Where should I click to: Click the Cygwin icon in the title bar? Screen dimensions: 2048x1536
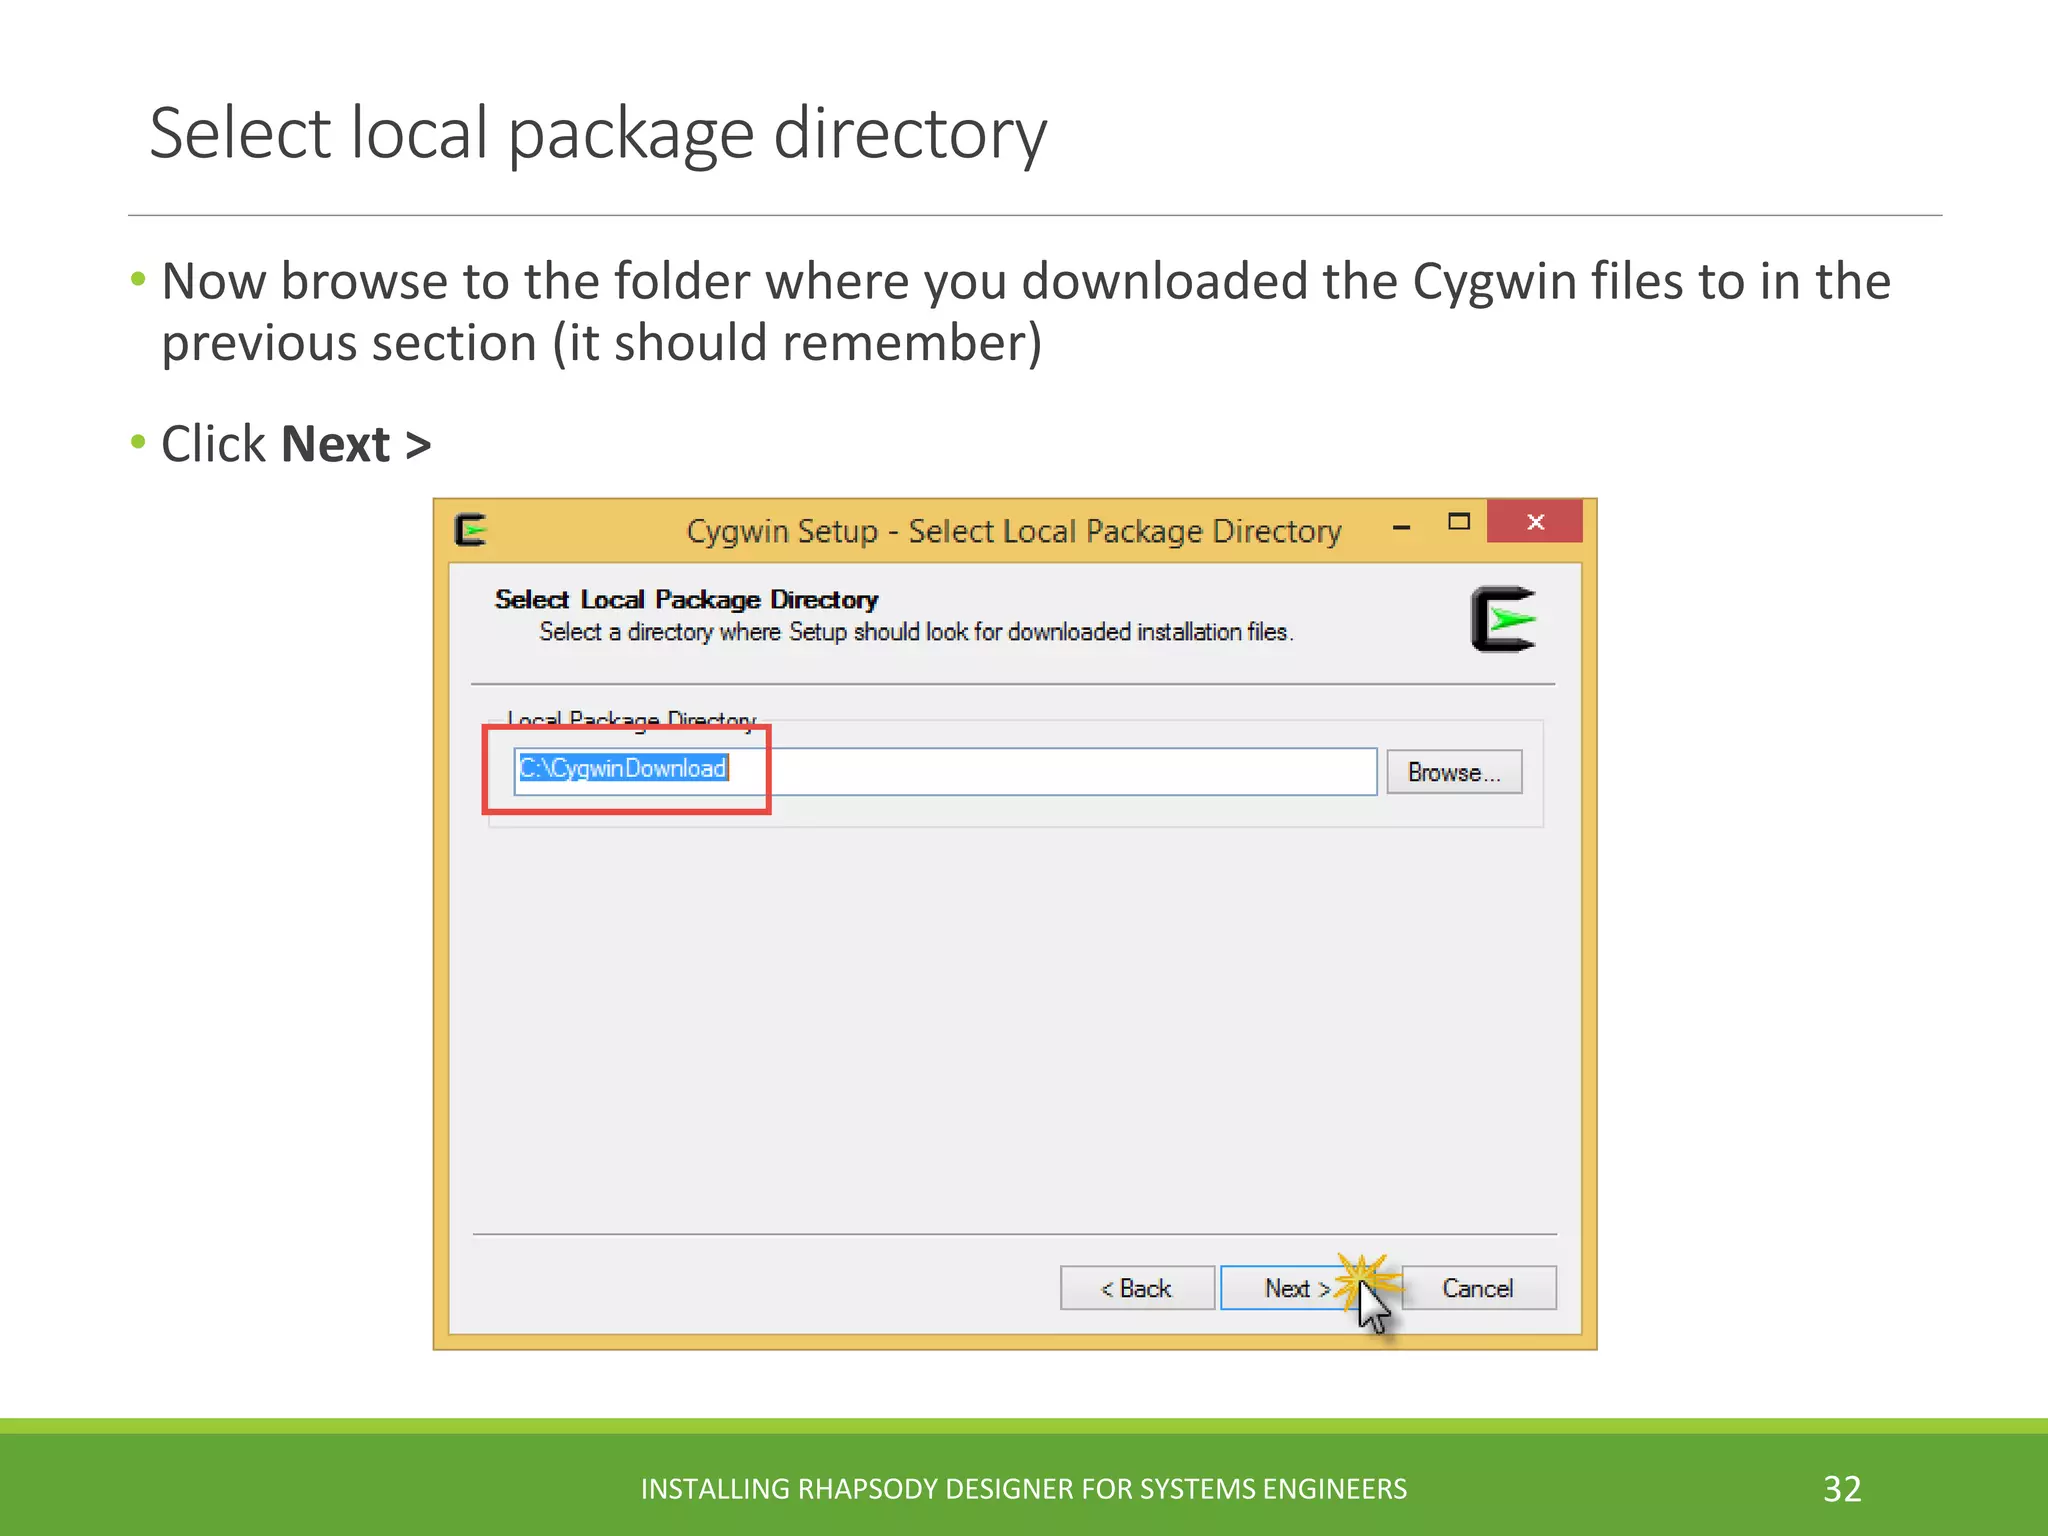[x=471, y=529]
